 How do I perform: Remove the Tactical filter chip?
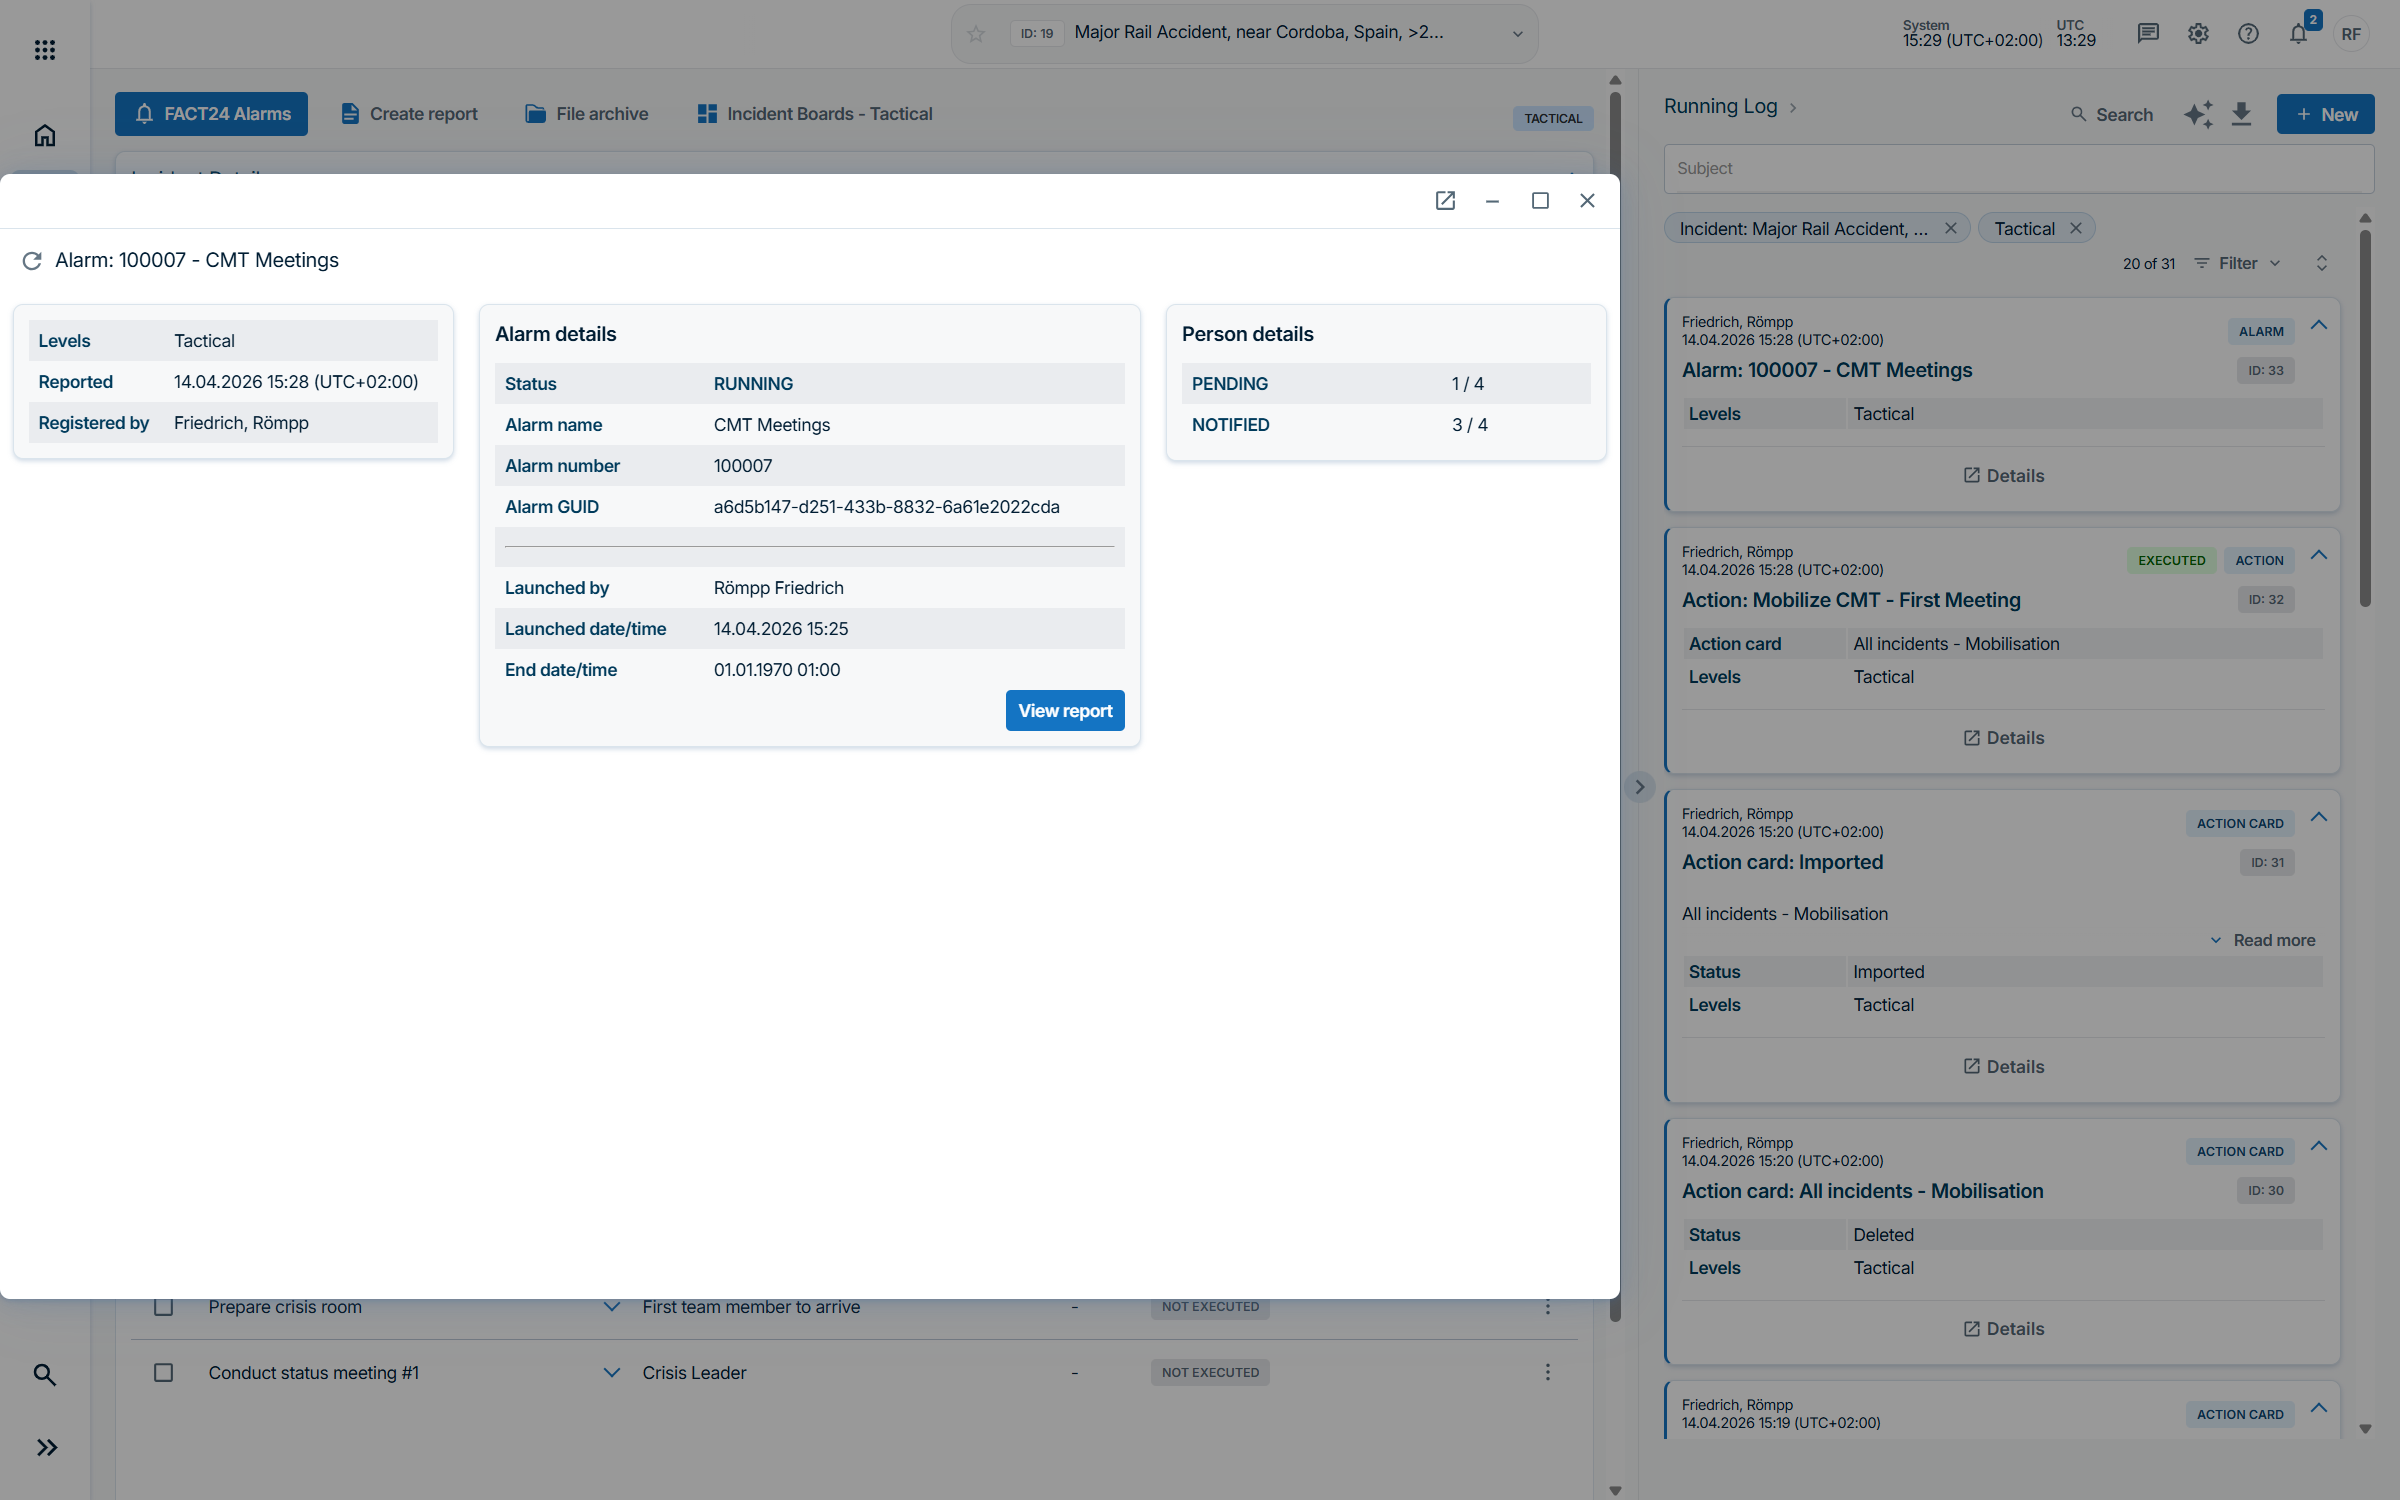(2076, 229)
